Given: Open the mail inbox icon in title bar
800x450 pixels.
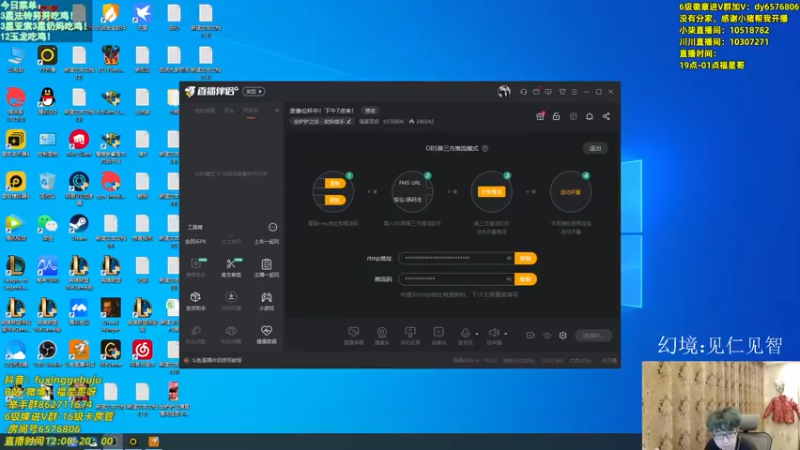Looking at the screenshot, I should click(x=536, y=92).
